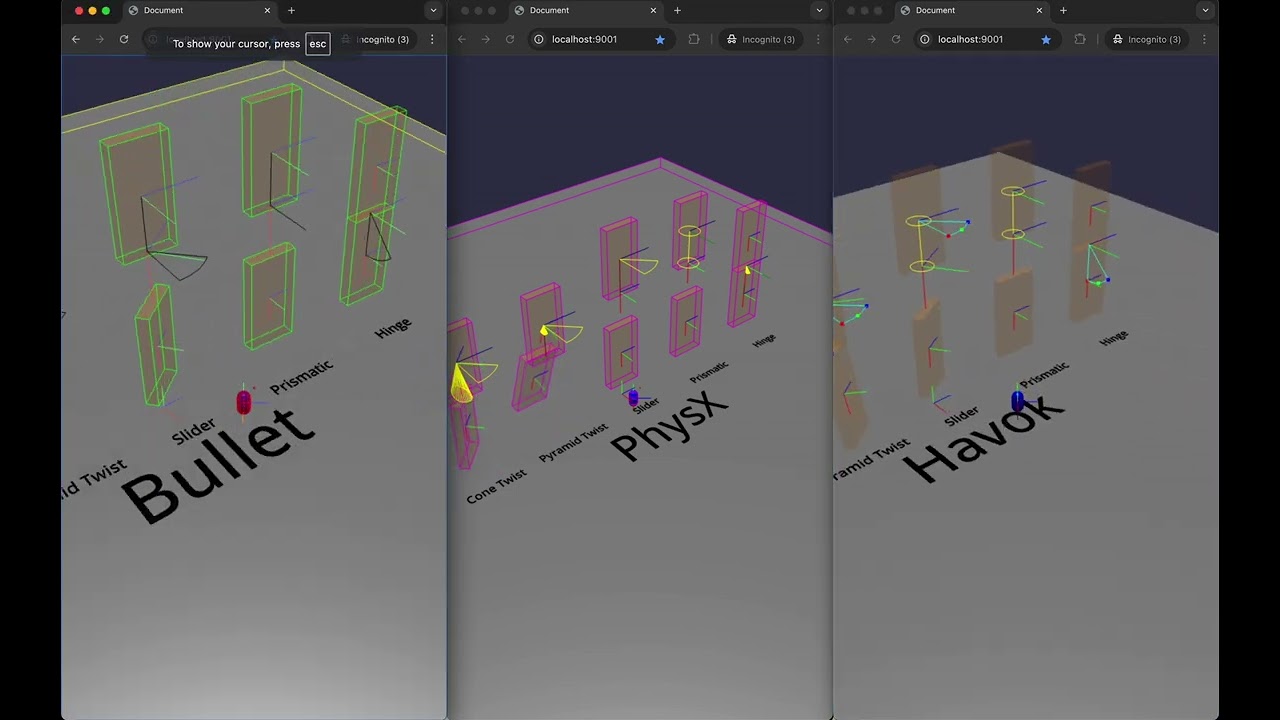Close the Document tab in the PhysX window
1280x720 pixels.
click(653, 10)
